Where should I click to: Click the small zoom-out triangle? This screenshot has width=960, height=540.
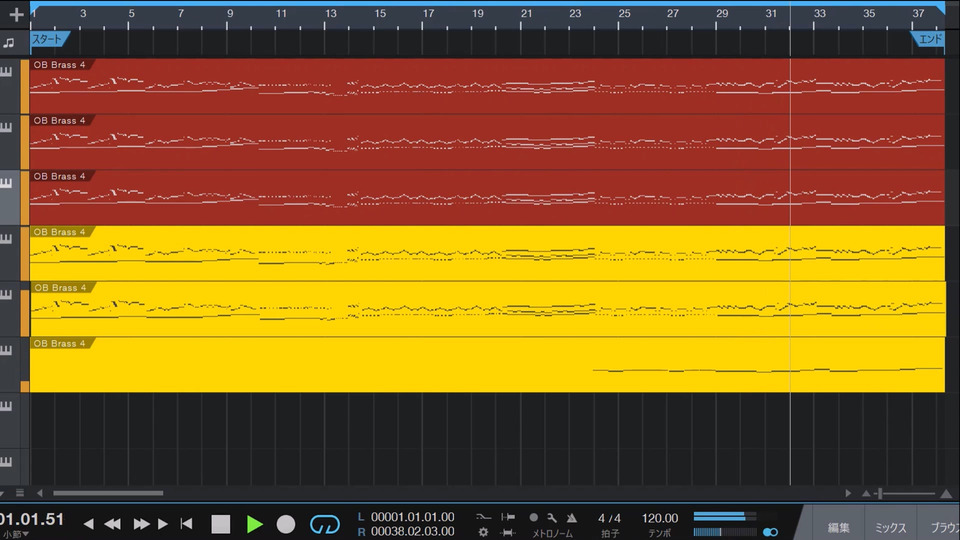point(866,493)
